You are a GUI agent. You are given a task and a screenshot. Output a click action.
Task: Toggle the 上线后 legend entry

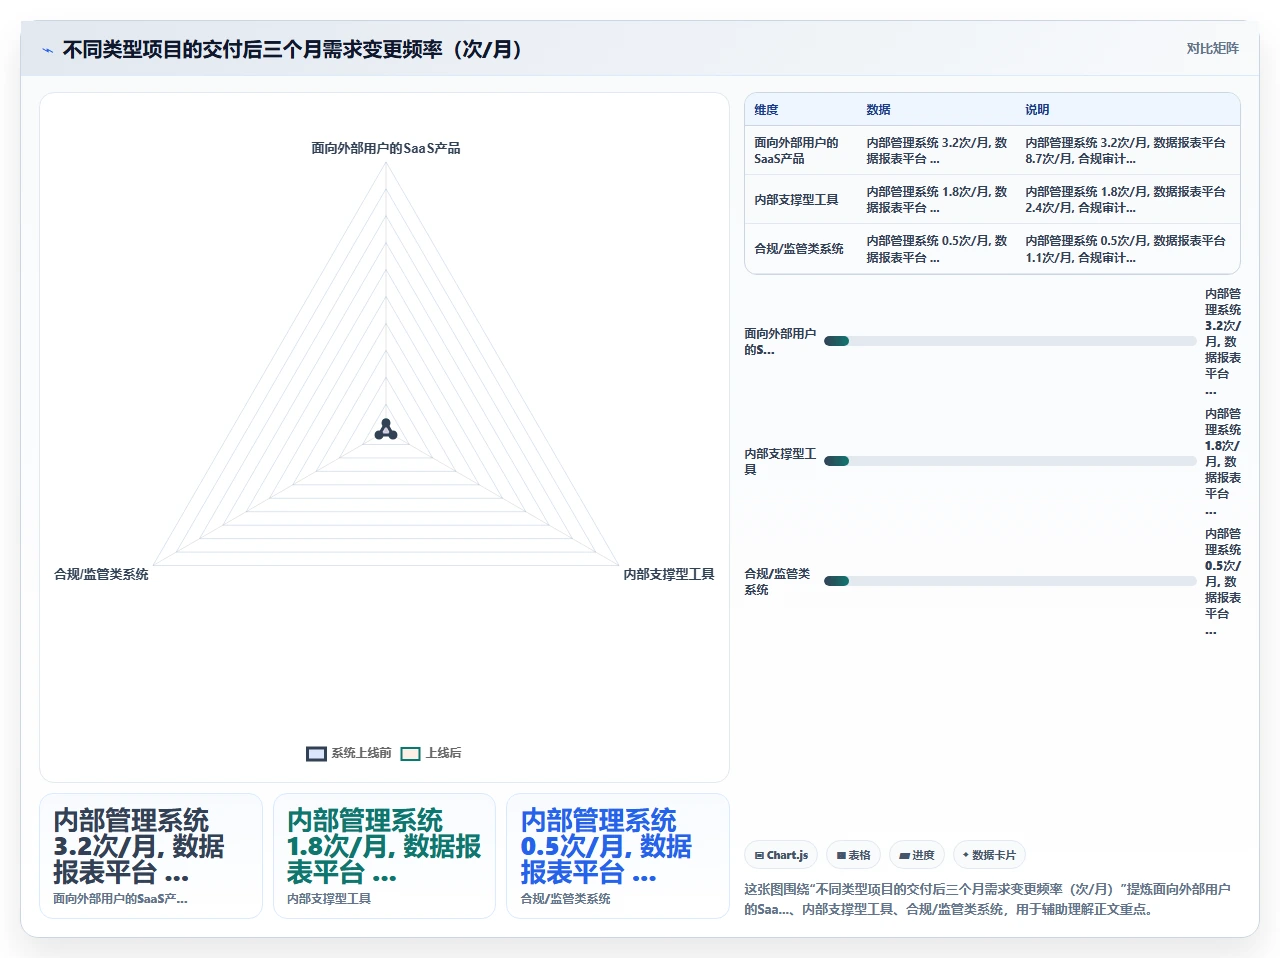click(431, 753)
